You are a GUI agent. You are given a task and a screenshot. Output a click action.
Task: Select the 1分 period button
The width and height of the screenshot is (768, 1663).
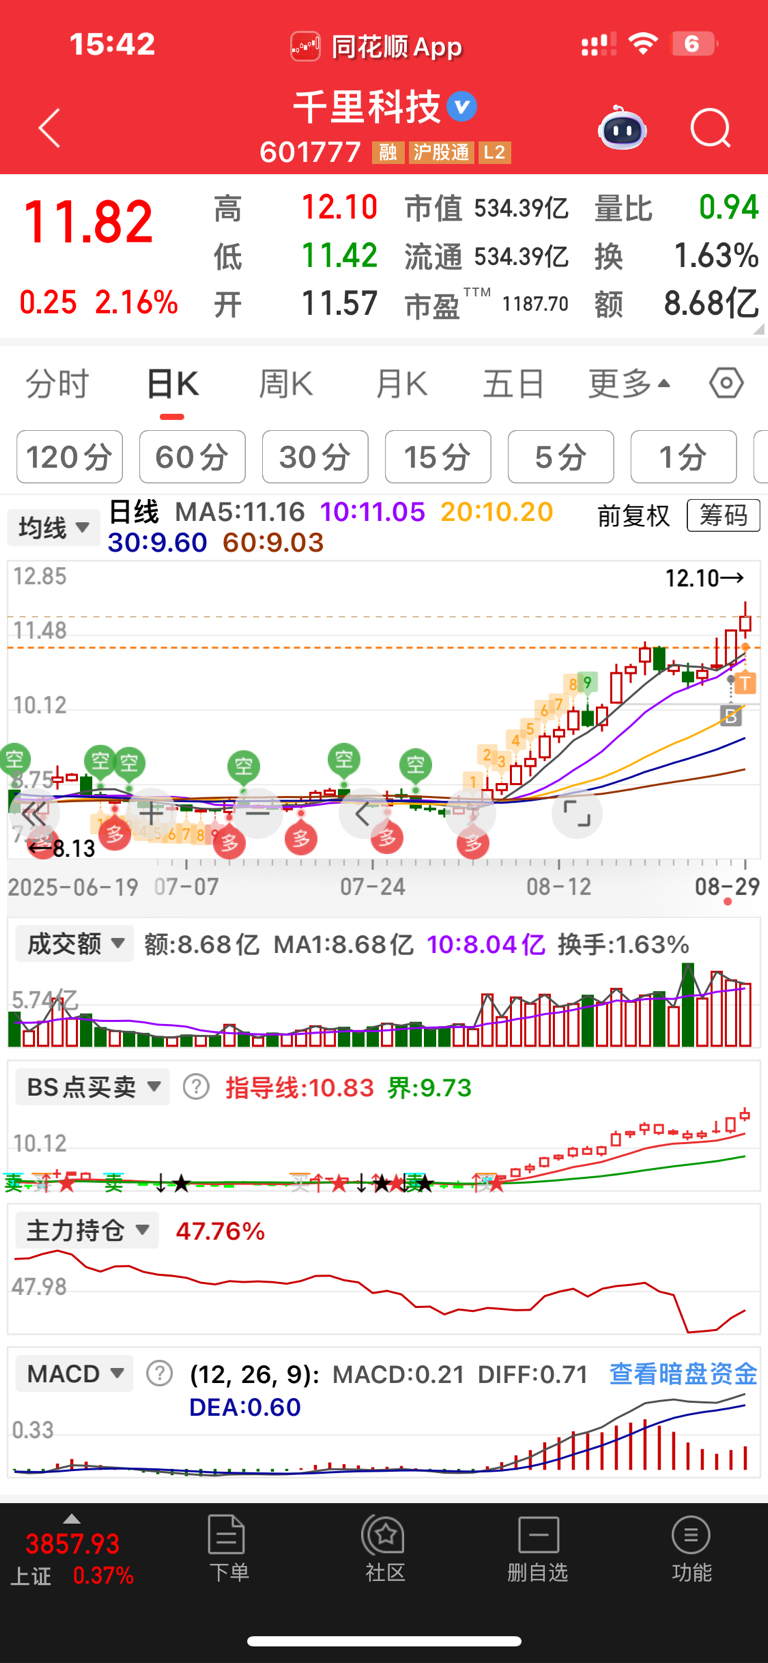click(684, 457)
